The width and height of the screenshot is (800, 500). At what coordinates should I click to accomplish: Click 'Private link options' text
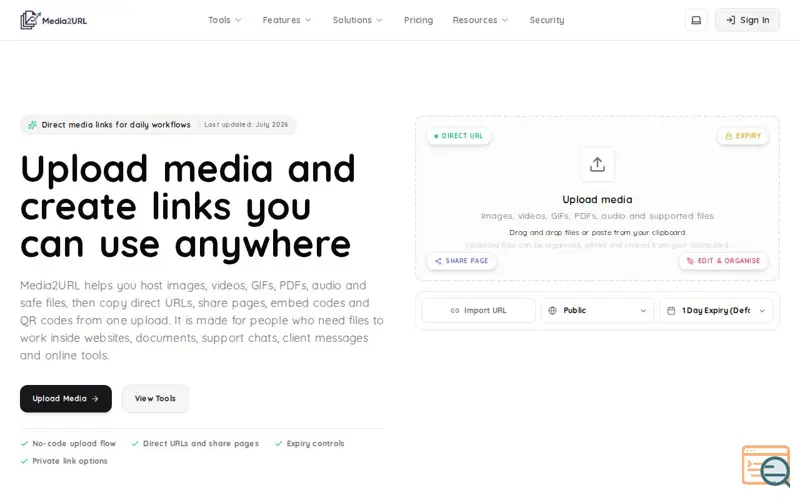(x=70, y=461)
